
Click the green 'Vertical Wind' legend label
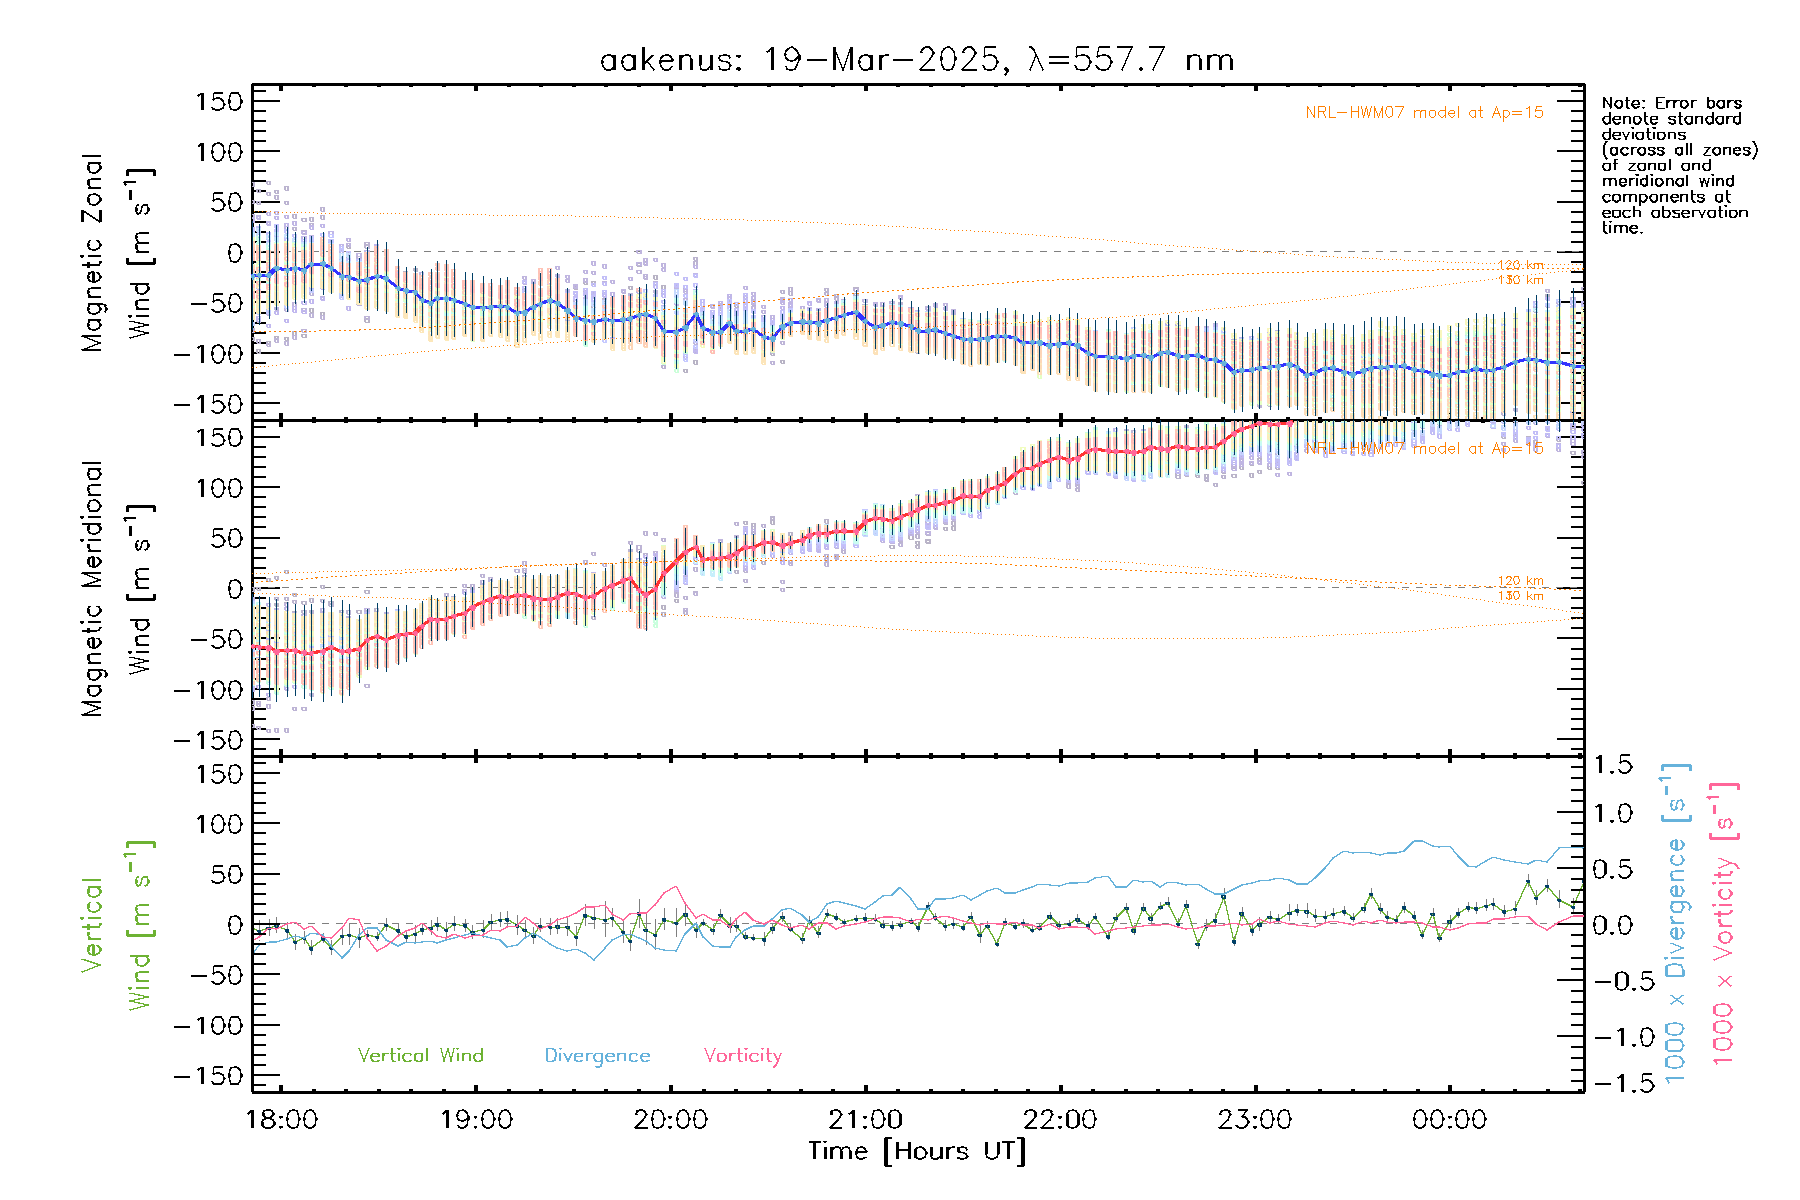tap(420, 1056)
